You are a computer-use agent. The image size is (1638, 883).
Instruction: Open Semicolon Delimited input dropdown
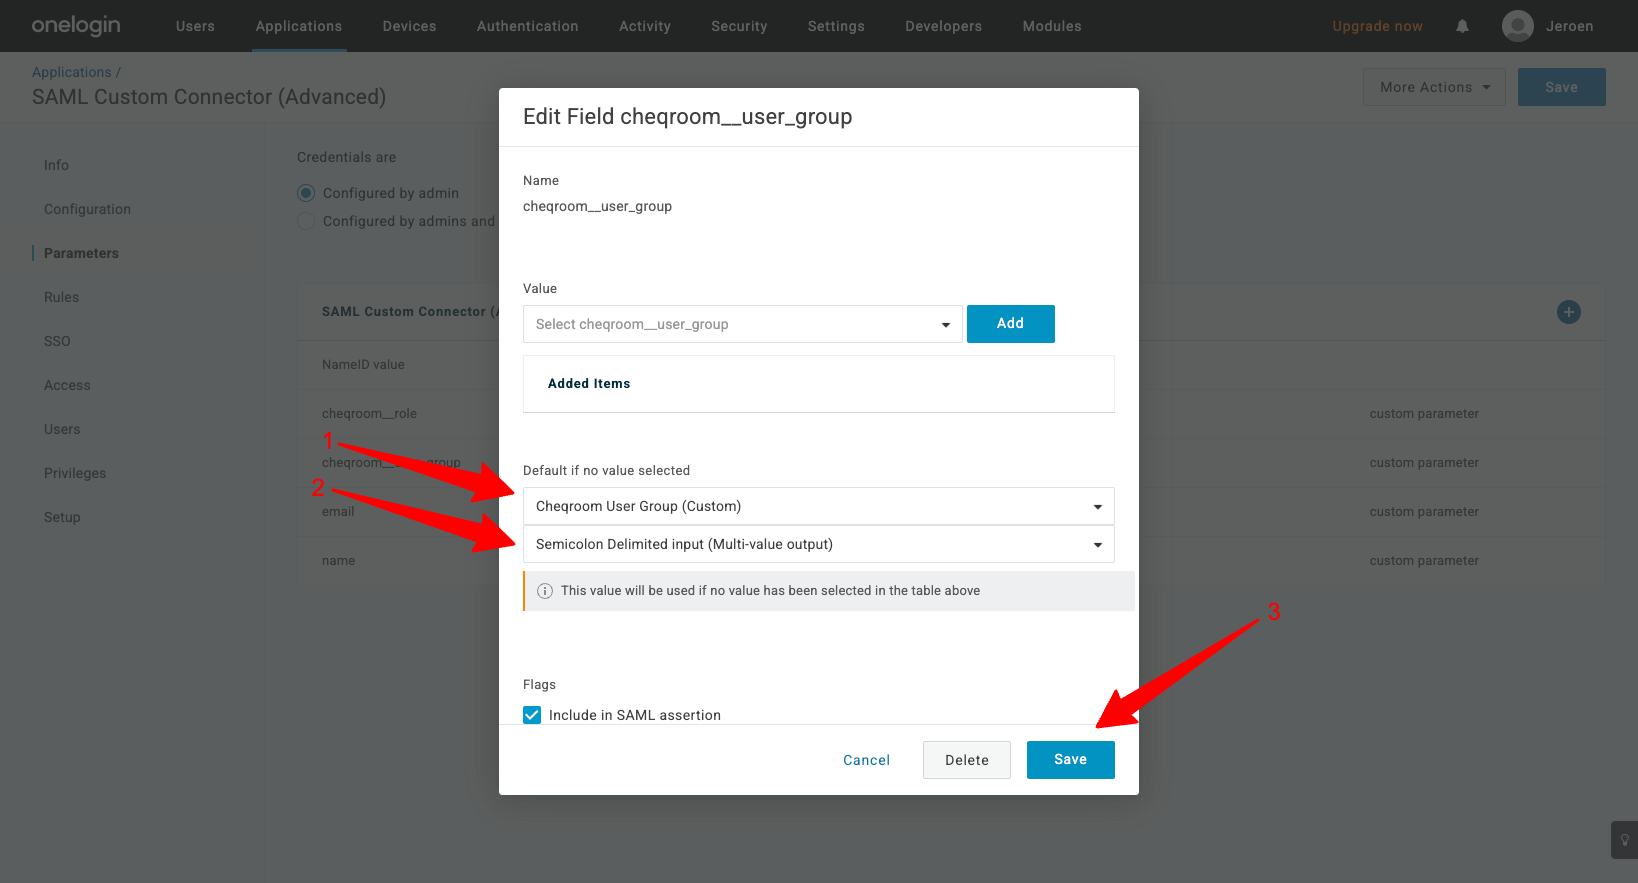click(x=818, y=544)
